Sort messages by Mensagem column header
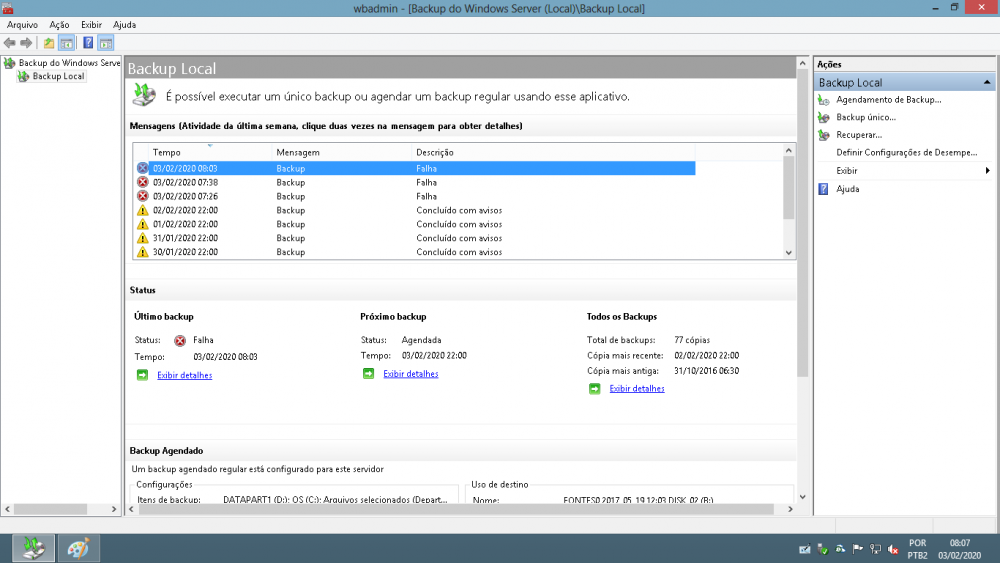 (342, 152)
